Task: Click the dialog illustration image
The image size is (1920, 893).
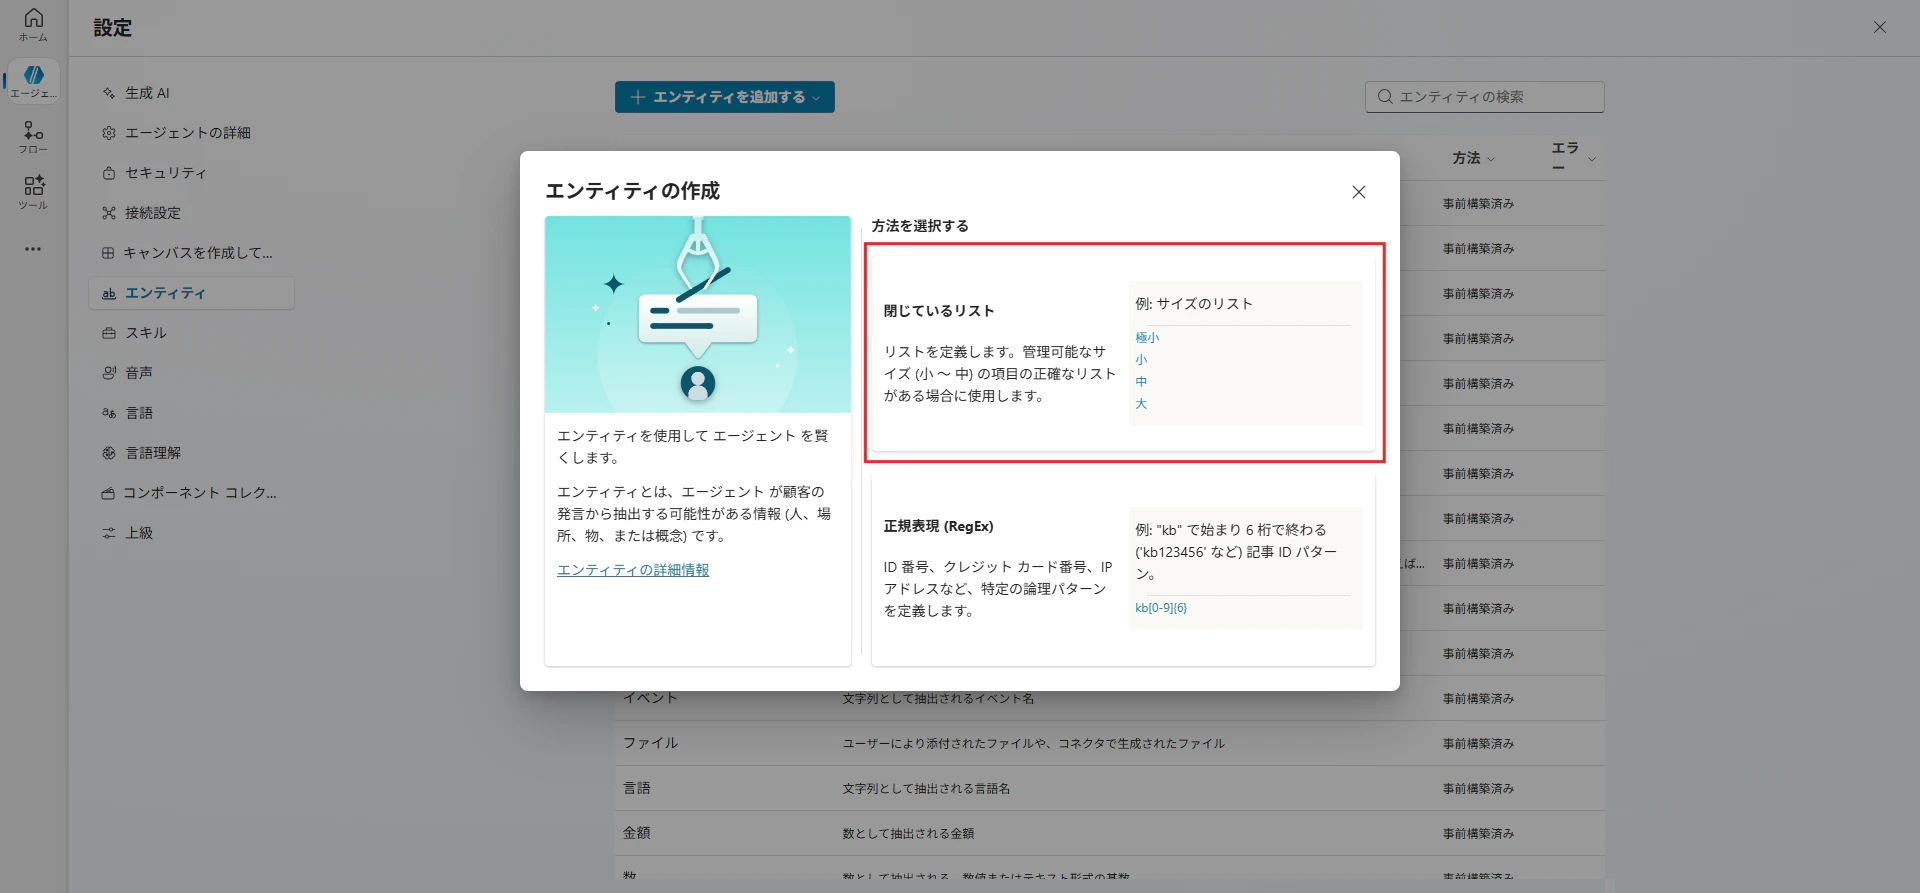Action: (698, 315)
